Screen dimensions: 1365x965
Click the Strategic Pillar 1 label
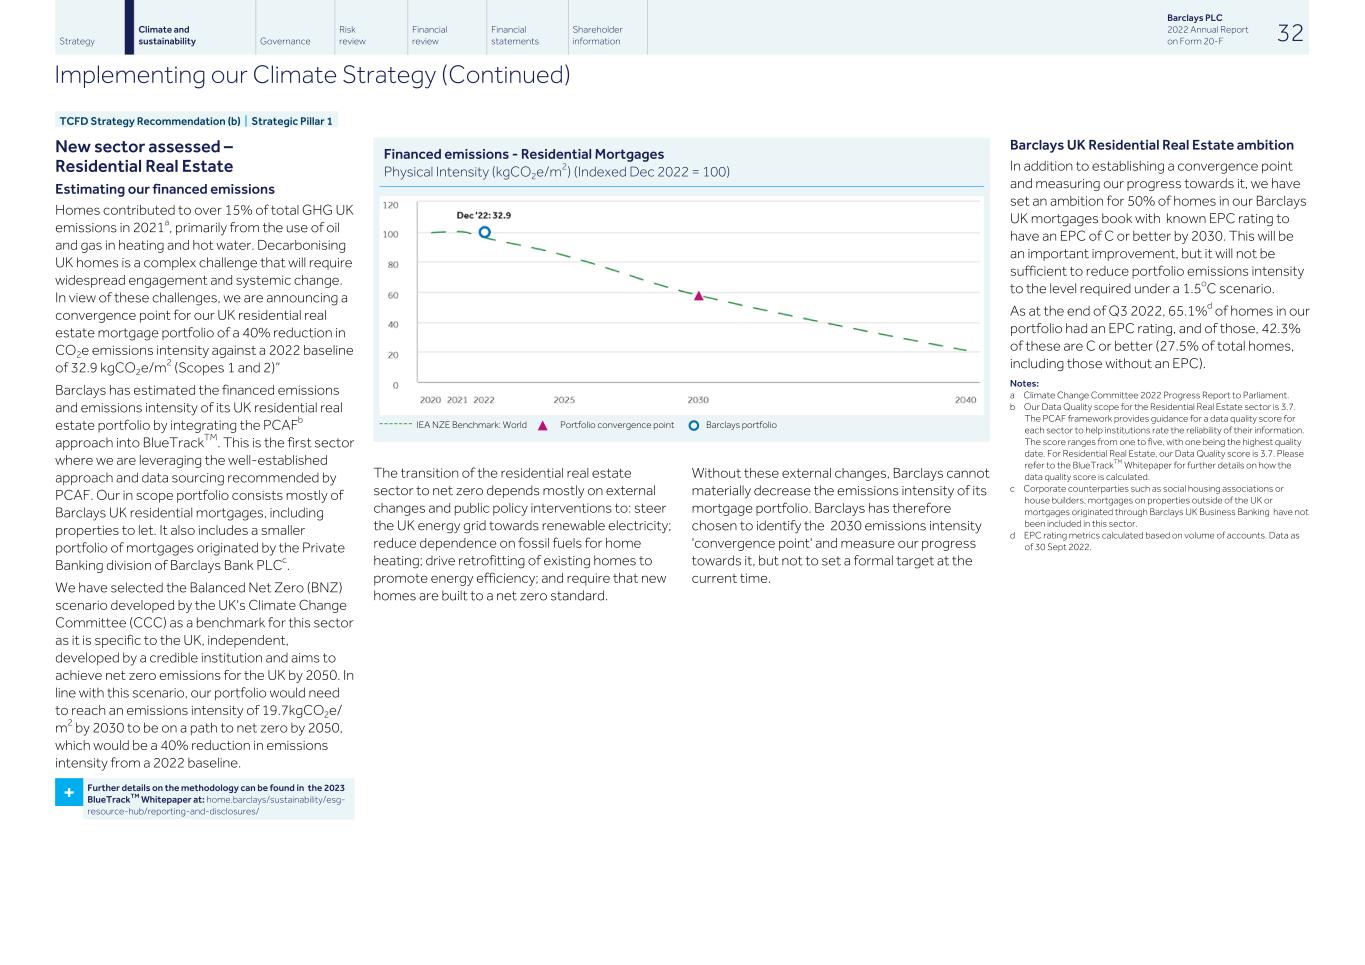click(292, 121)
